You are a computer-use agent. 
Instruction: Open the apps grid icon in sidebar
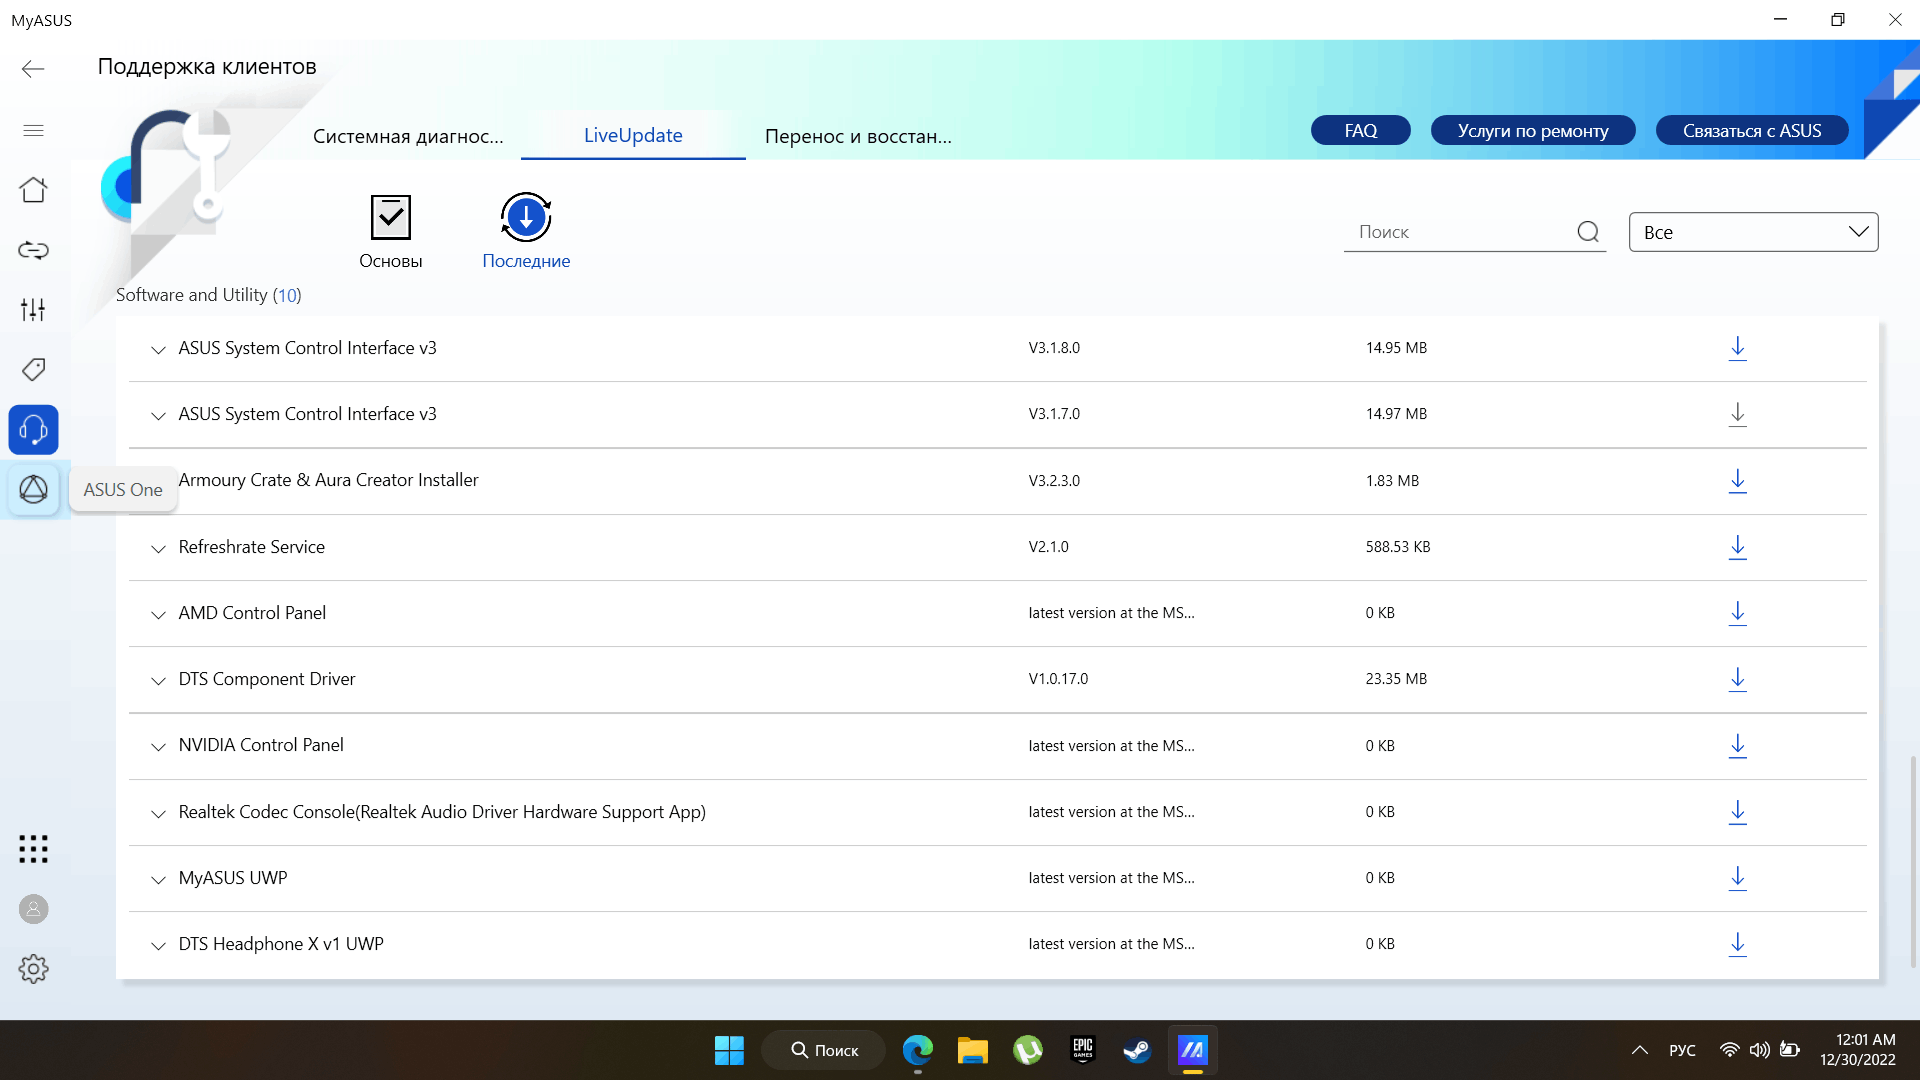[33, 849]
